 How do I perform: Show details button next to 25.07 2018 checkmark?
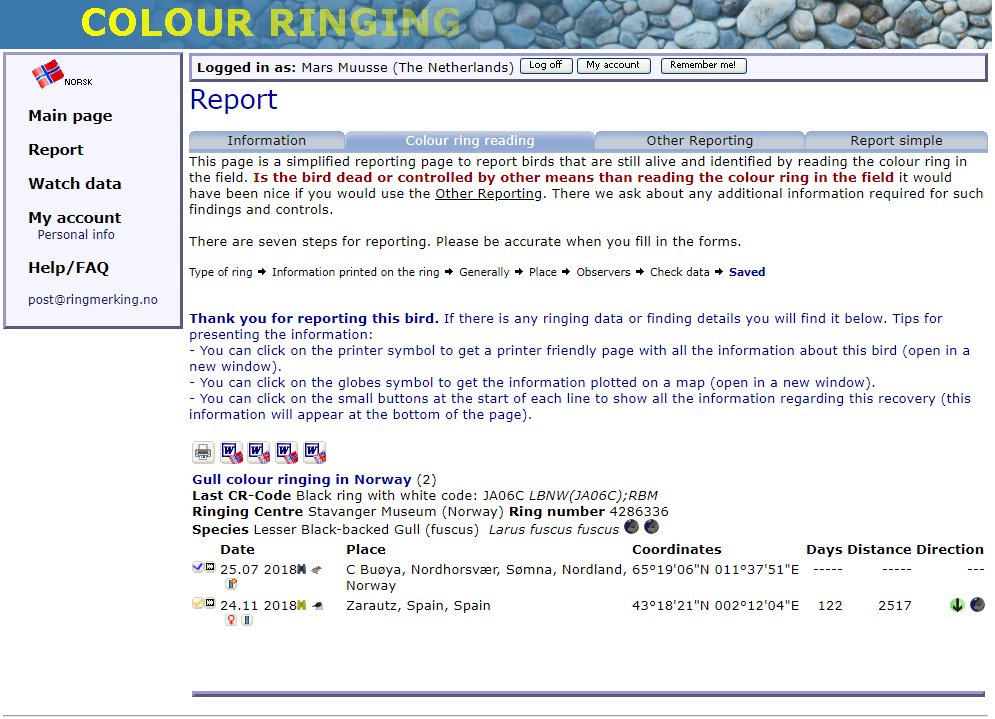[210, 567]
